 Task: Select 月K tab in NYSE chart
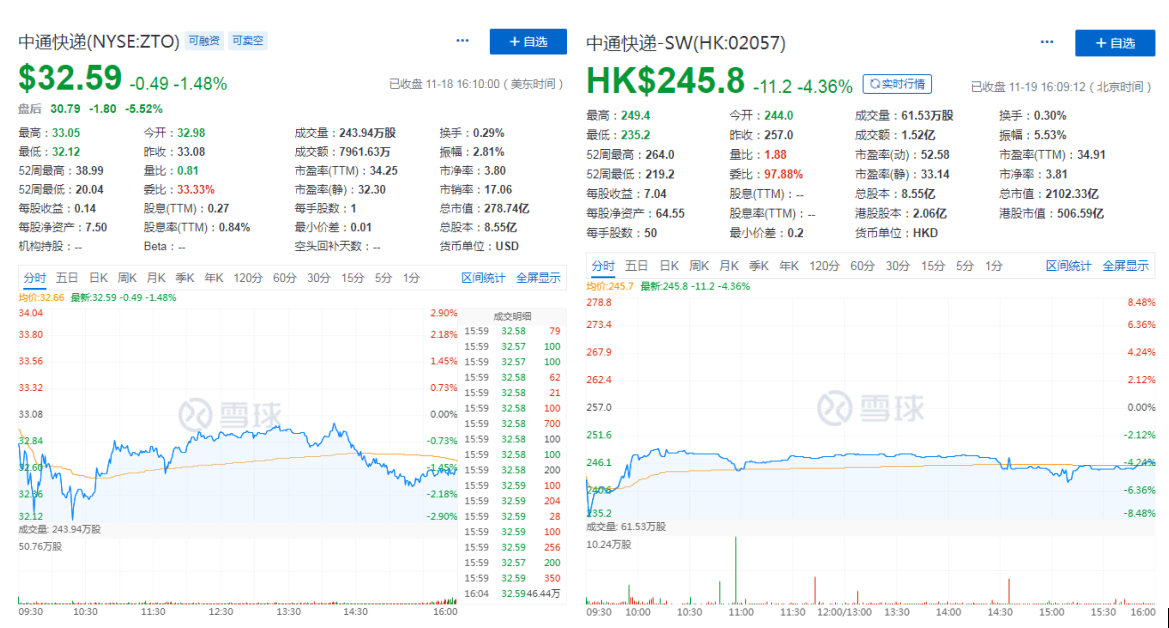point(156,277)
